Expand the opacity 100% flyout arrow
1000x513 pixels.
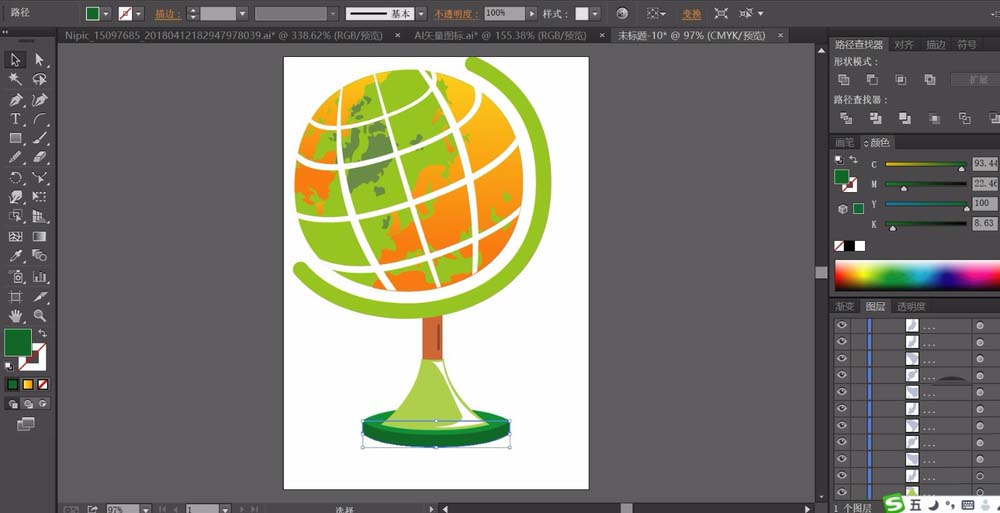[x=531, y=13]
